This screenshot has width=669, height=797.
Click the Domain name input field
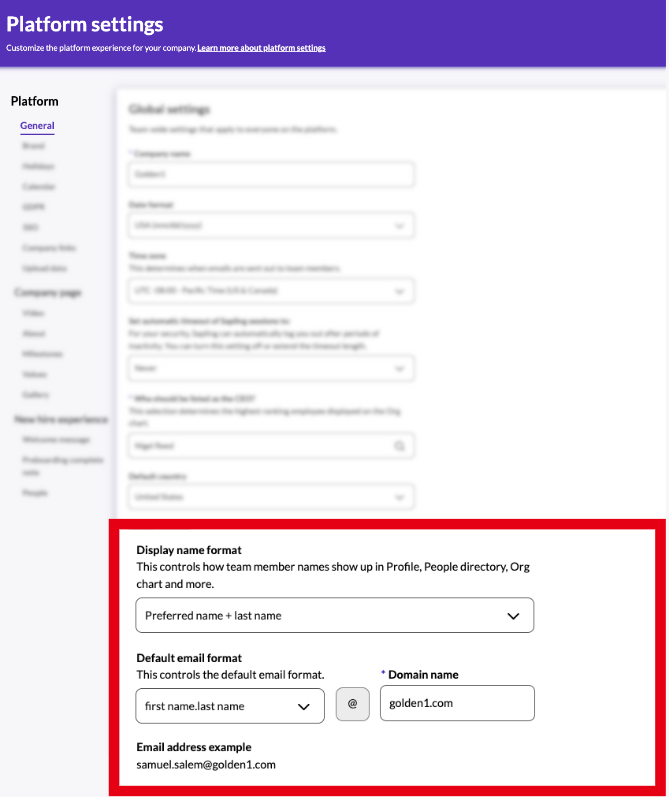[x=457, y=703]
